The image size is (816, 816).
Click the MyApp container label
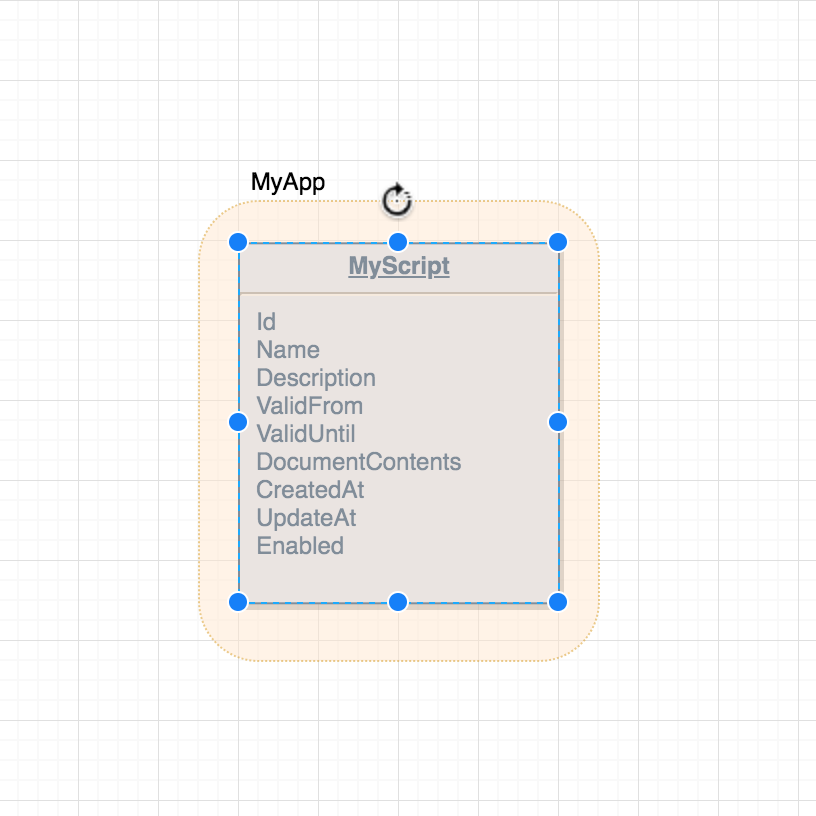point(287,182)
